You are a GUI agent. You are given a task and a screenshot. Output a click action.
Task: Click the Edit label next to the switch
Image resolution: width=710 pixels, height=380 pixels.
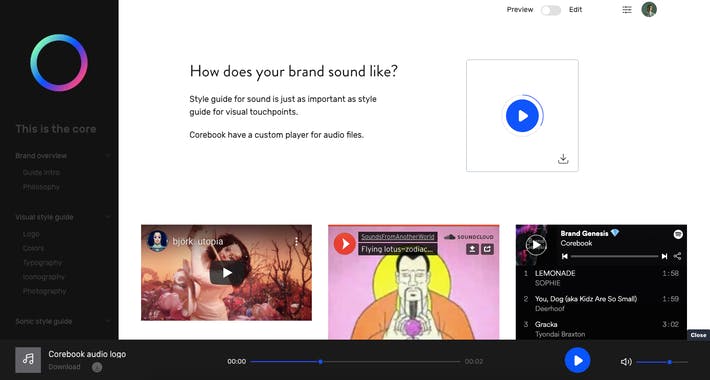tap(576, 10)
